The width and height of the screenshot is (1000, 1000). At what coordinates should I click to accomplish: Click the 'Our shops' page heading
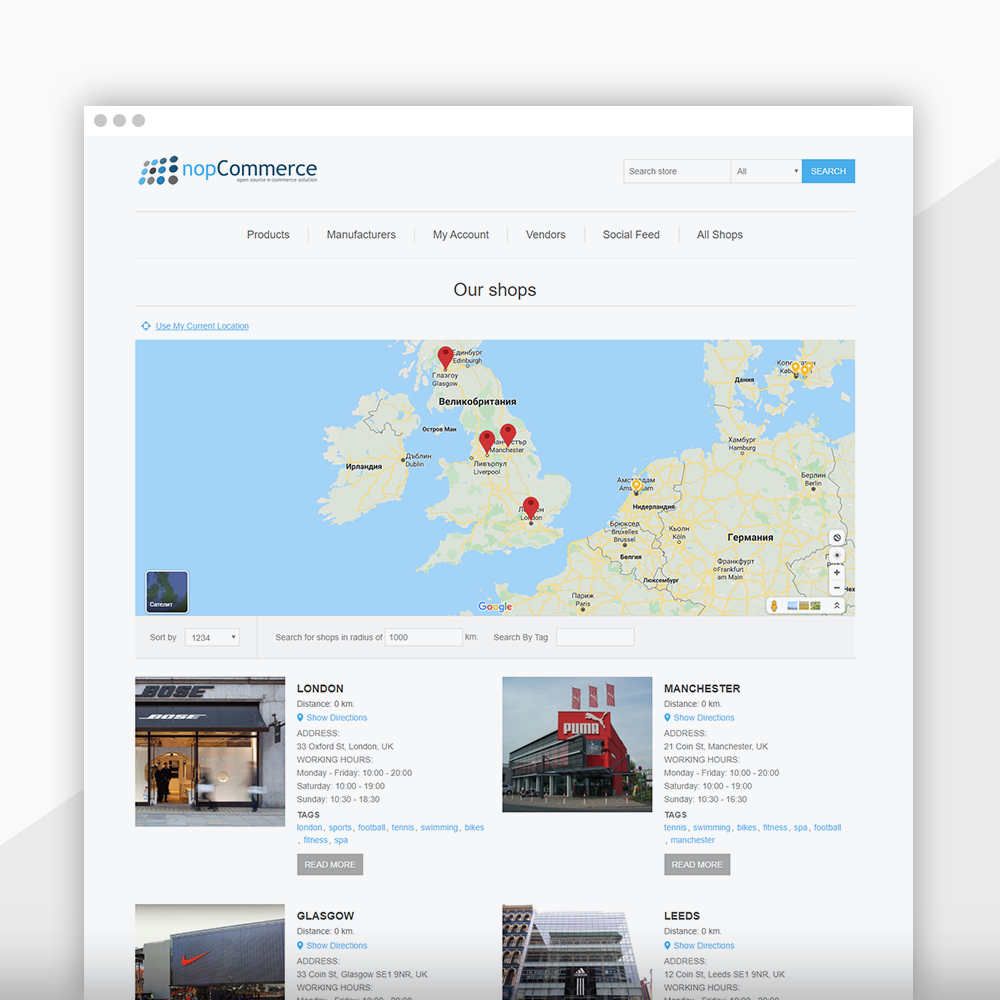495,290
